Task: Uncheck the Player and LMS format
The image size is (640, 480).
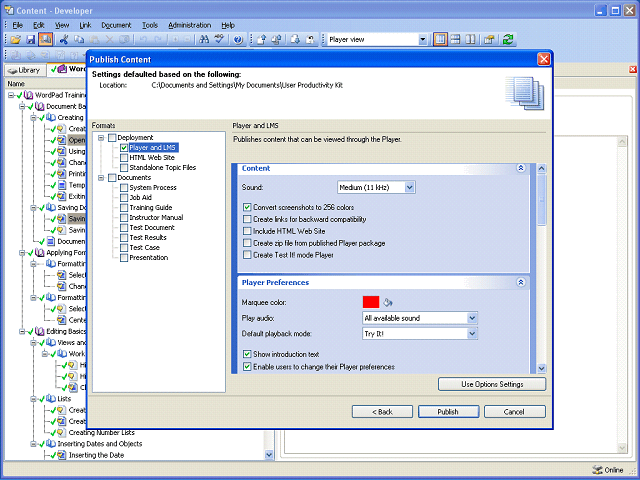Action: point(124,148)
